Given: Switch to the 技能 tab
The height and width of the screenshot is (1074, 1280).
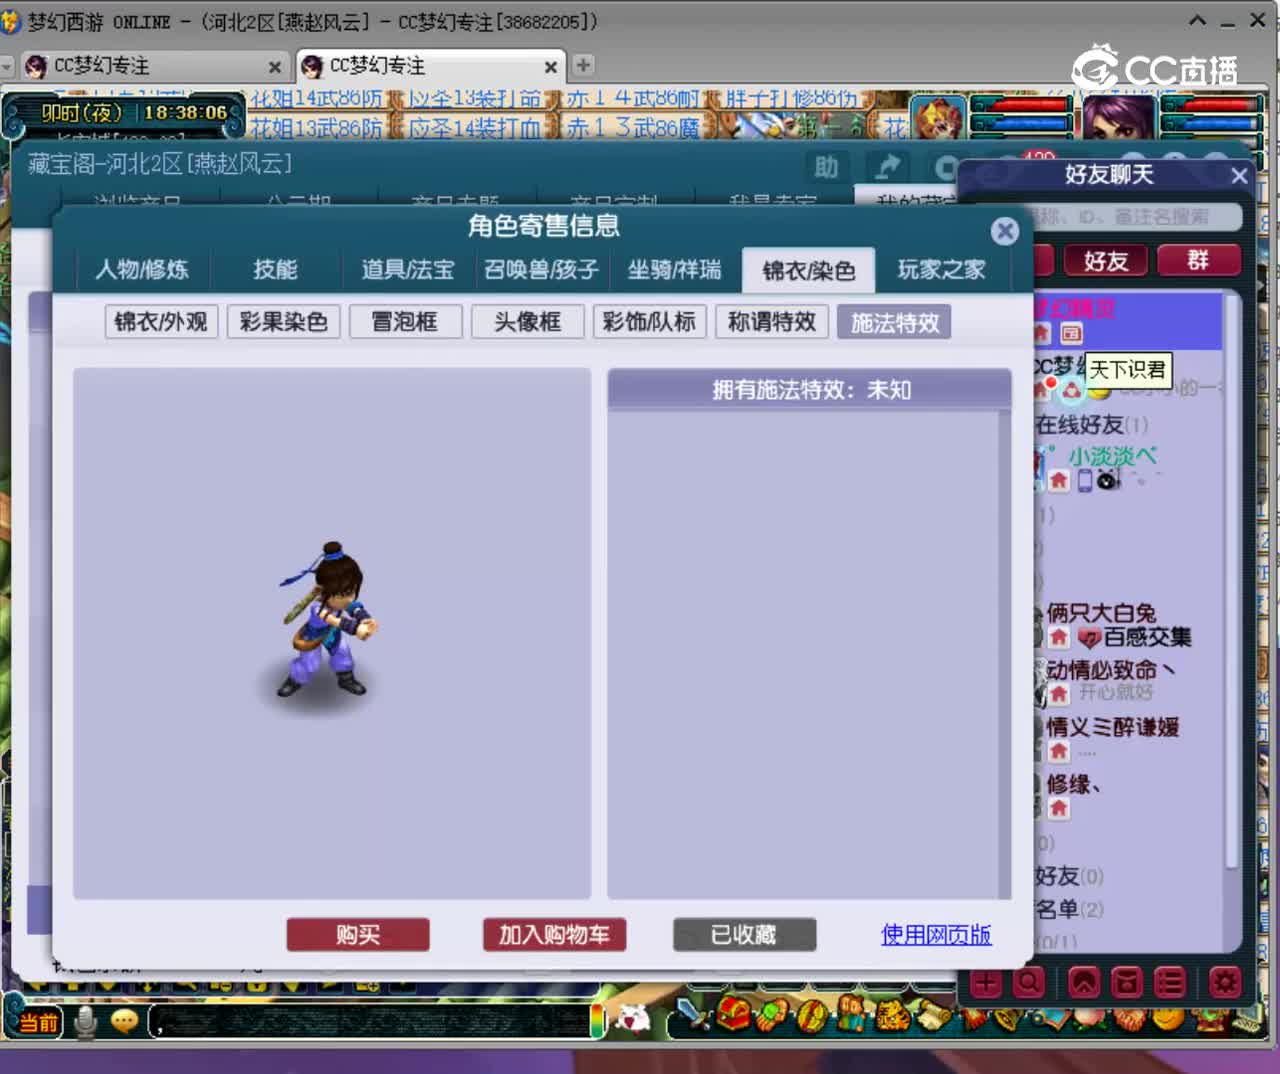Looking at the screenshot, I should pyautogui.click(x=275, y=270).
